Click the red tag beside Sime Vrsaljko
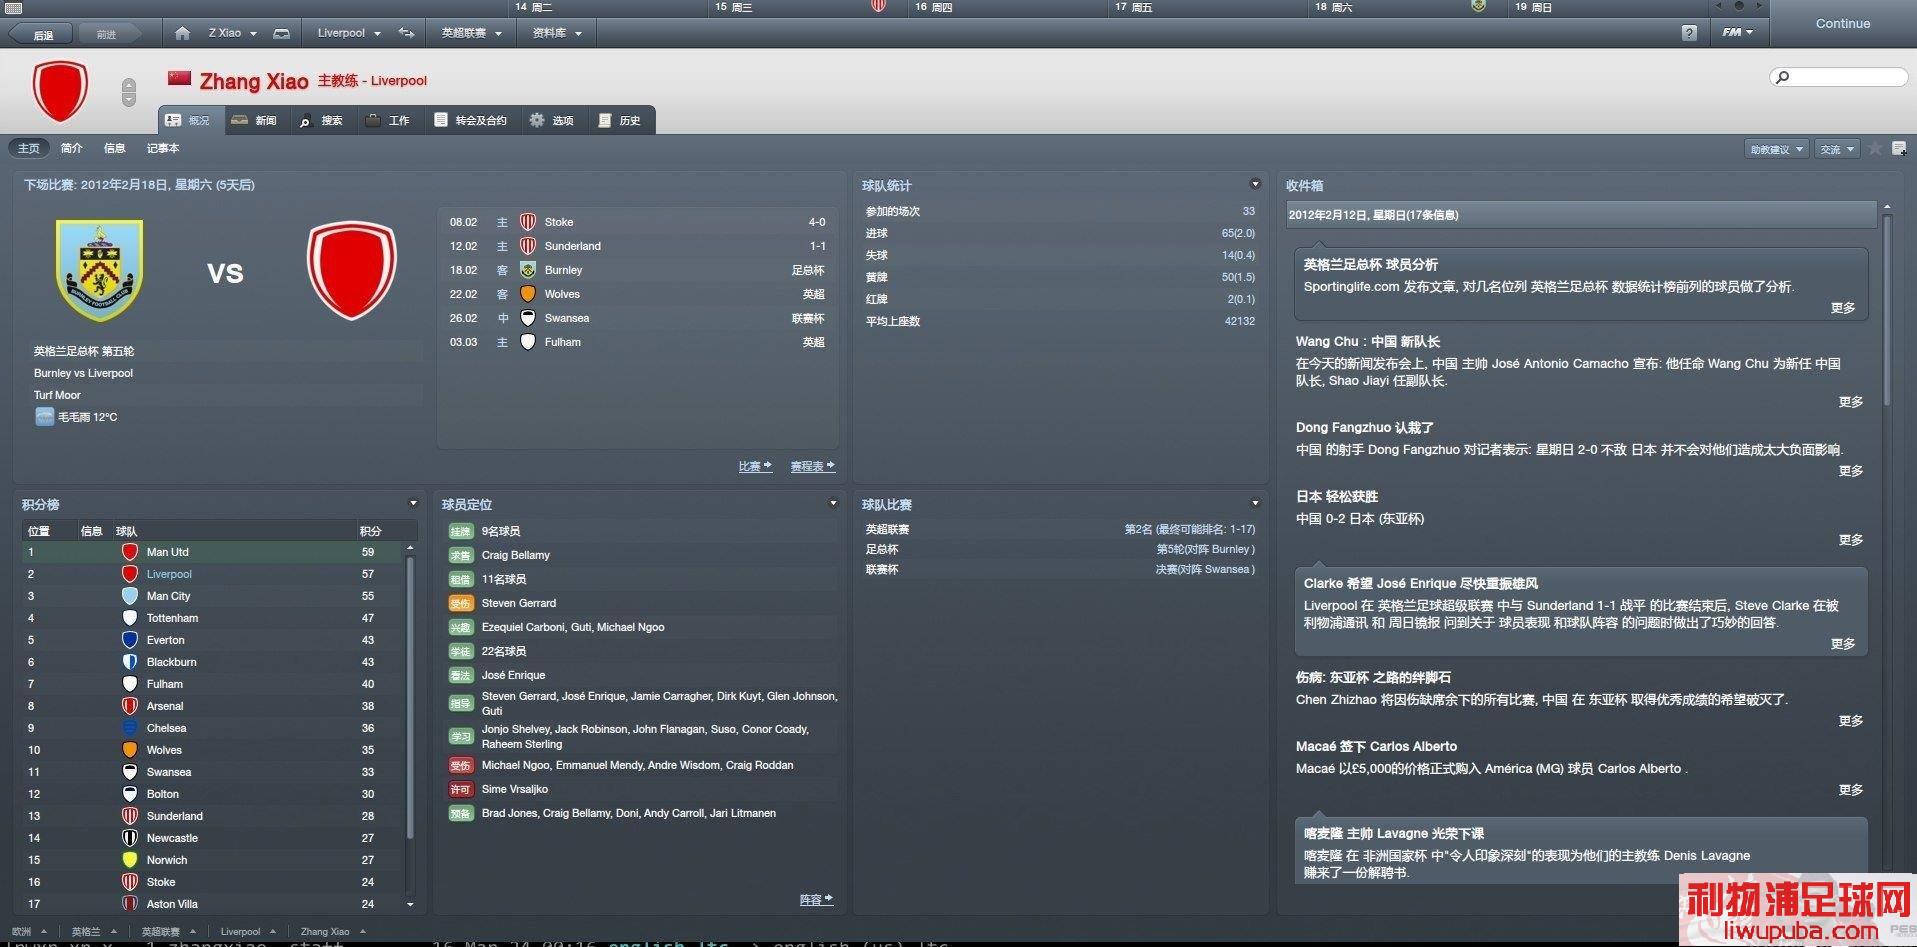Viewport: 1917px width, 947px height. tap(460, 789)
